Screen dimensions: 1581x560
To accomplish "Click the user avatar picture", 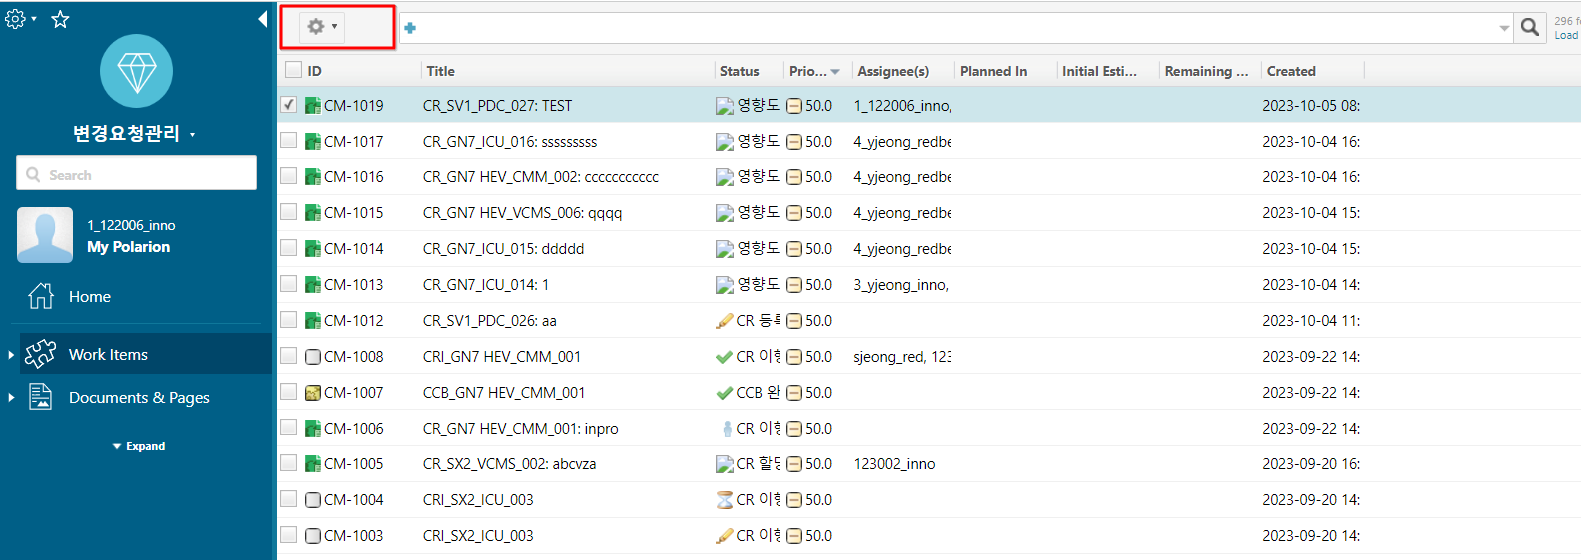I will point(45,235).
